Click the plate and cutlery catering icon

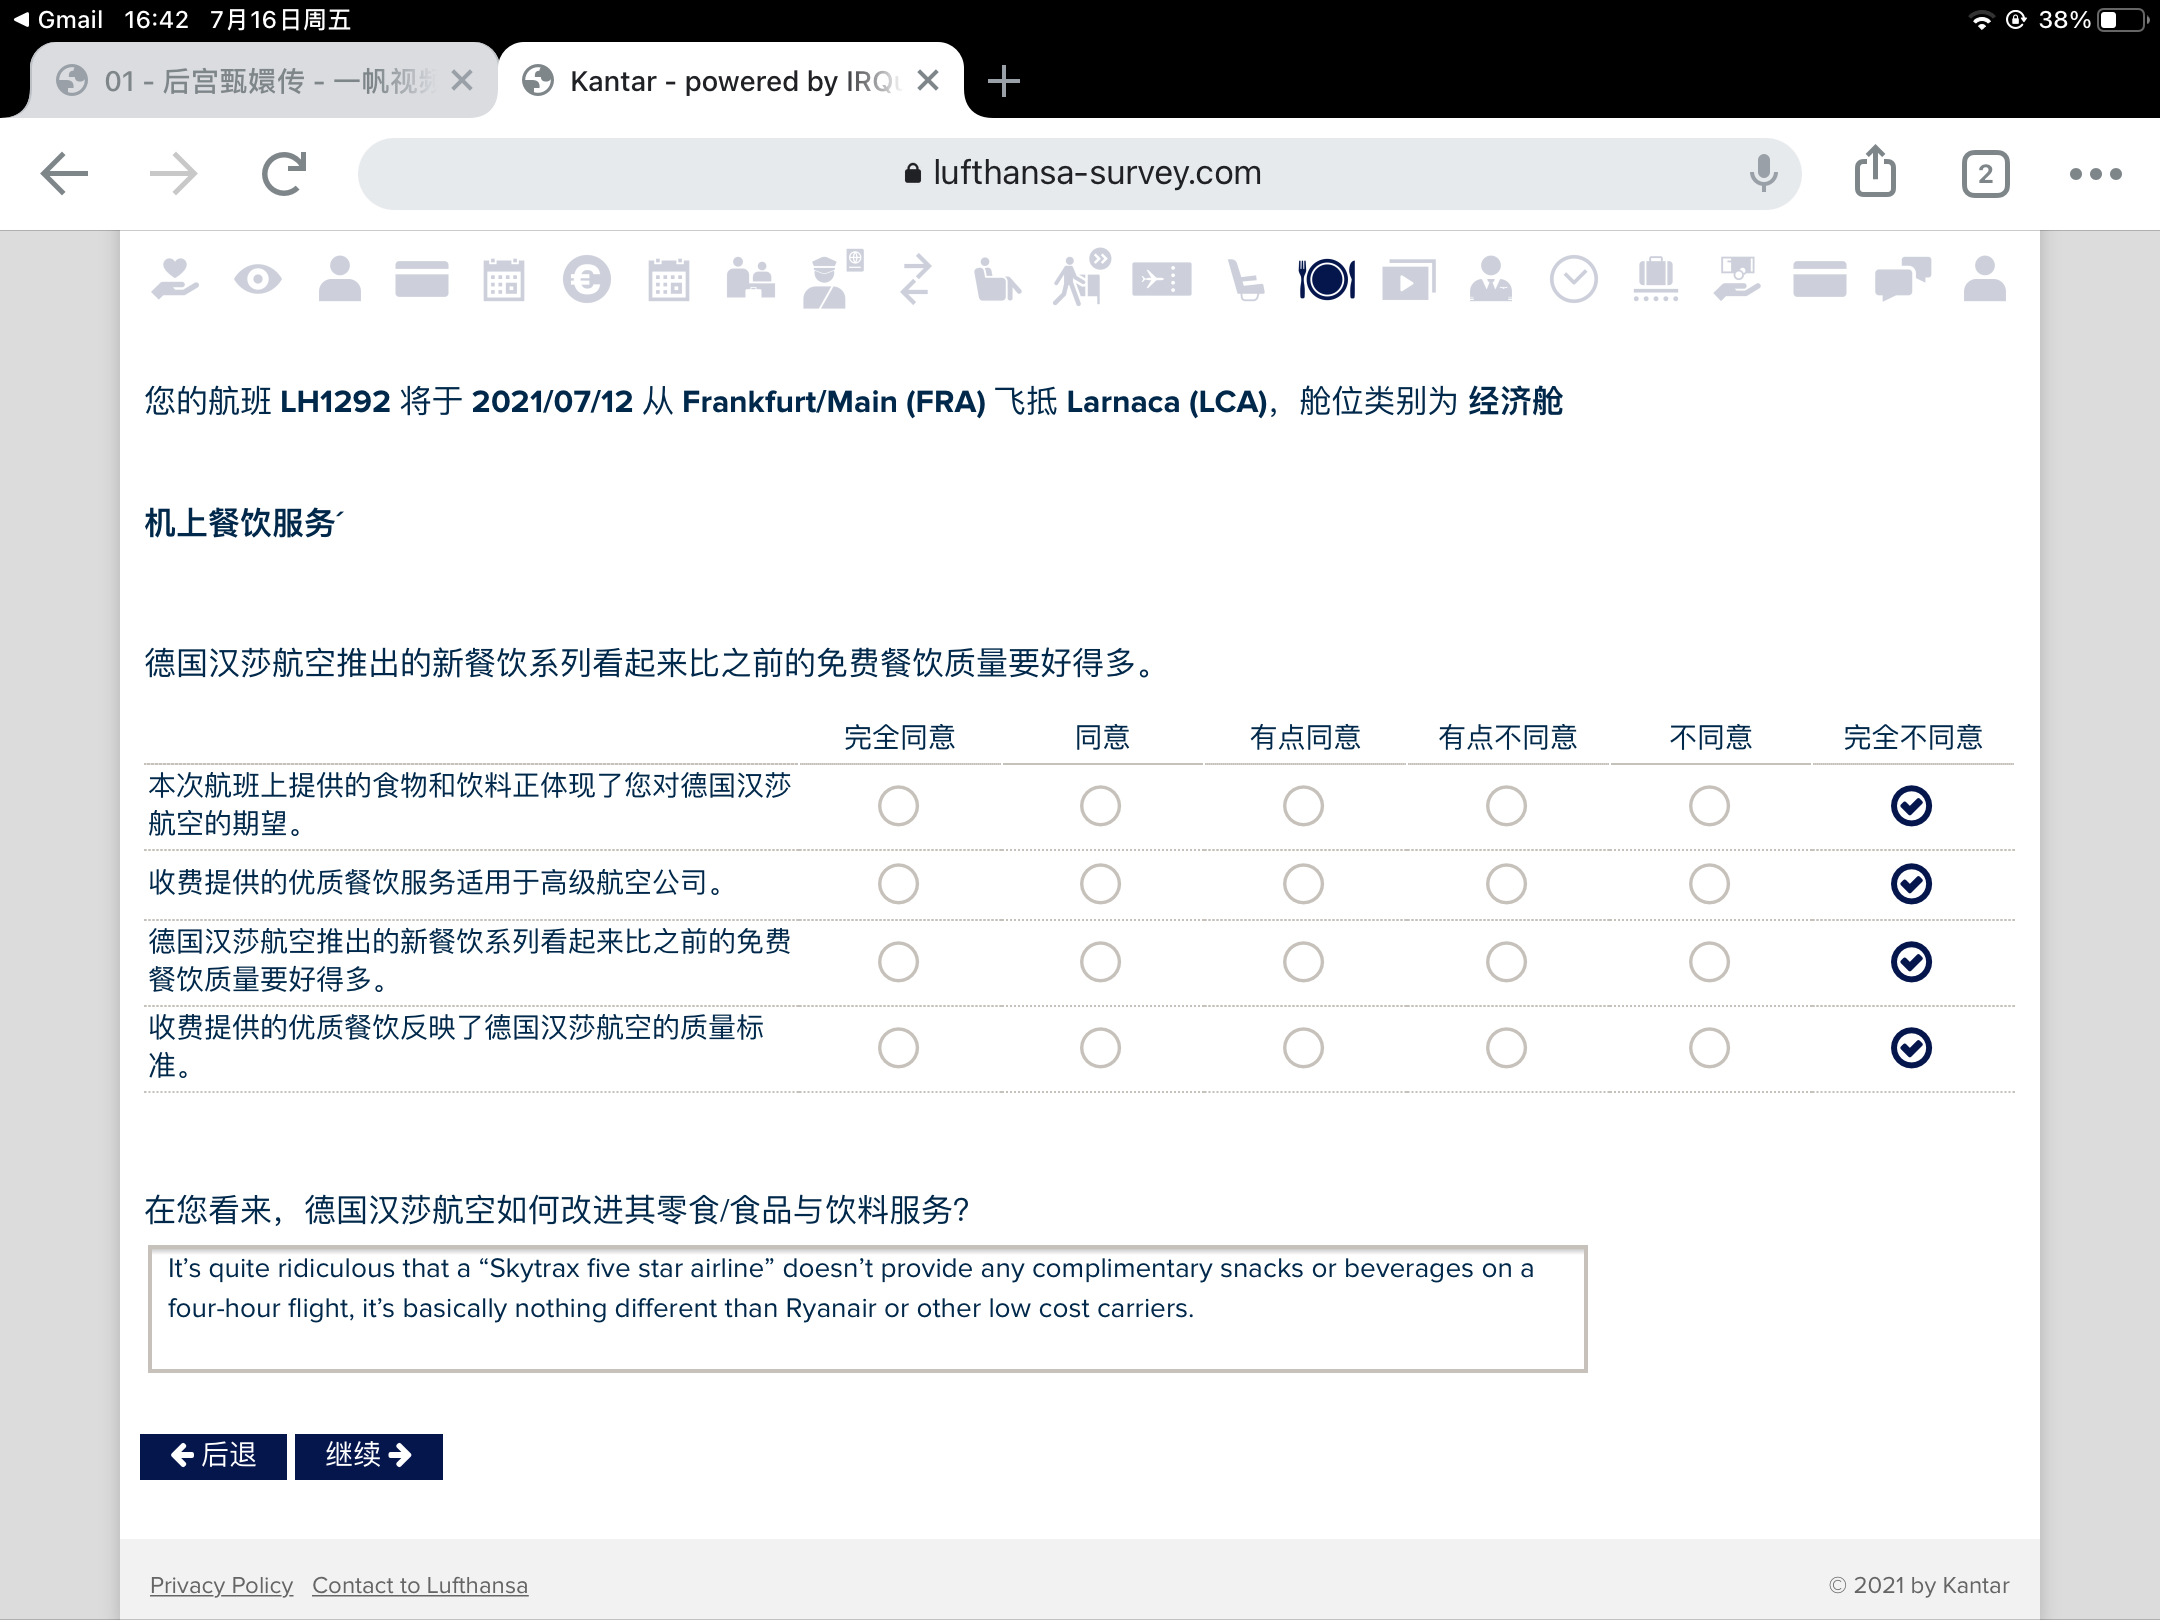coord(1327,279)
